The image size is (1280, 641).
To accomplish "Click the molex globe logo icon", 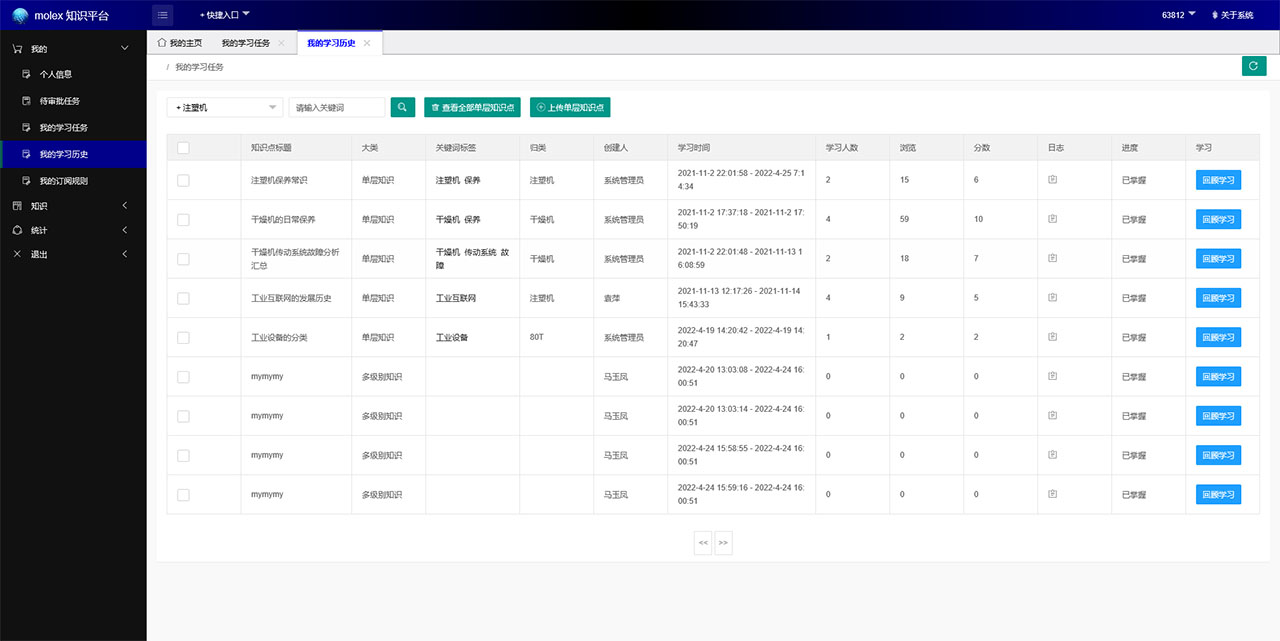I will tap(20, 15).
